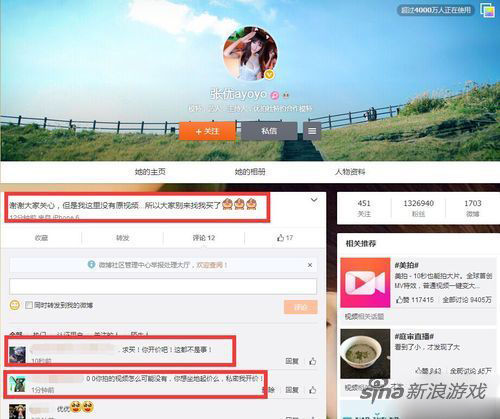Open the #庭审直播# topic title link
The image size is (500, 419).
(x=414, y=336)
